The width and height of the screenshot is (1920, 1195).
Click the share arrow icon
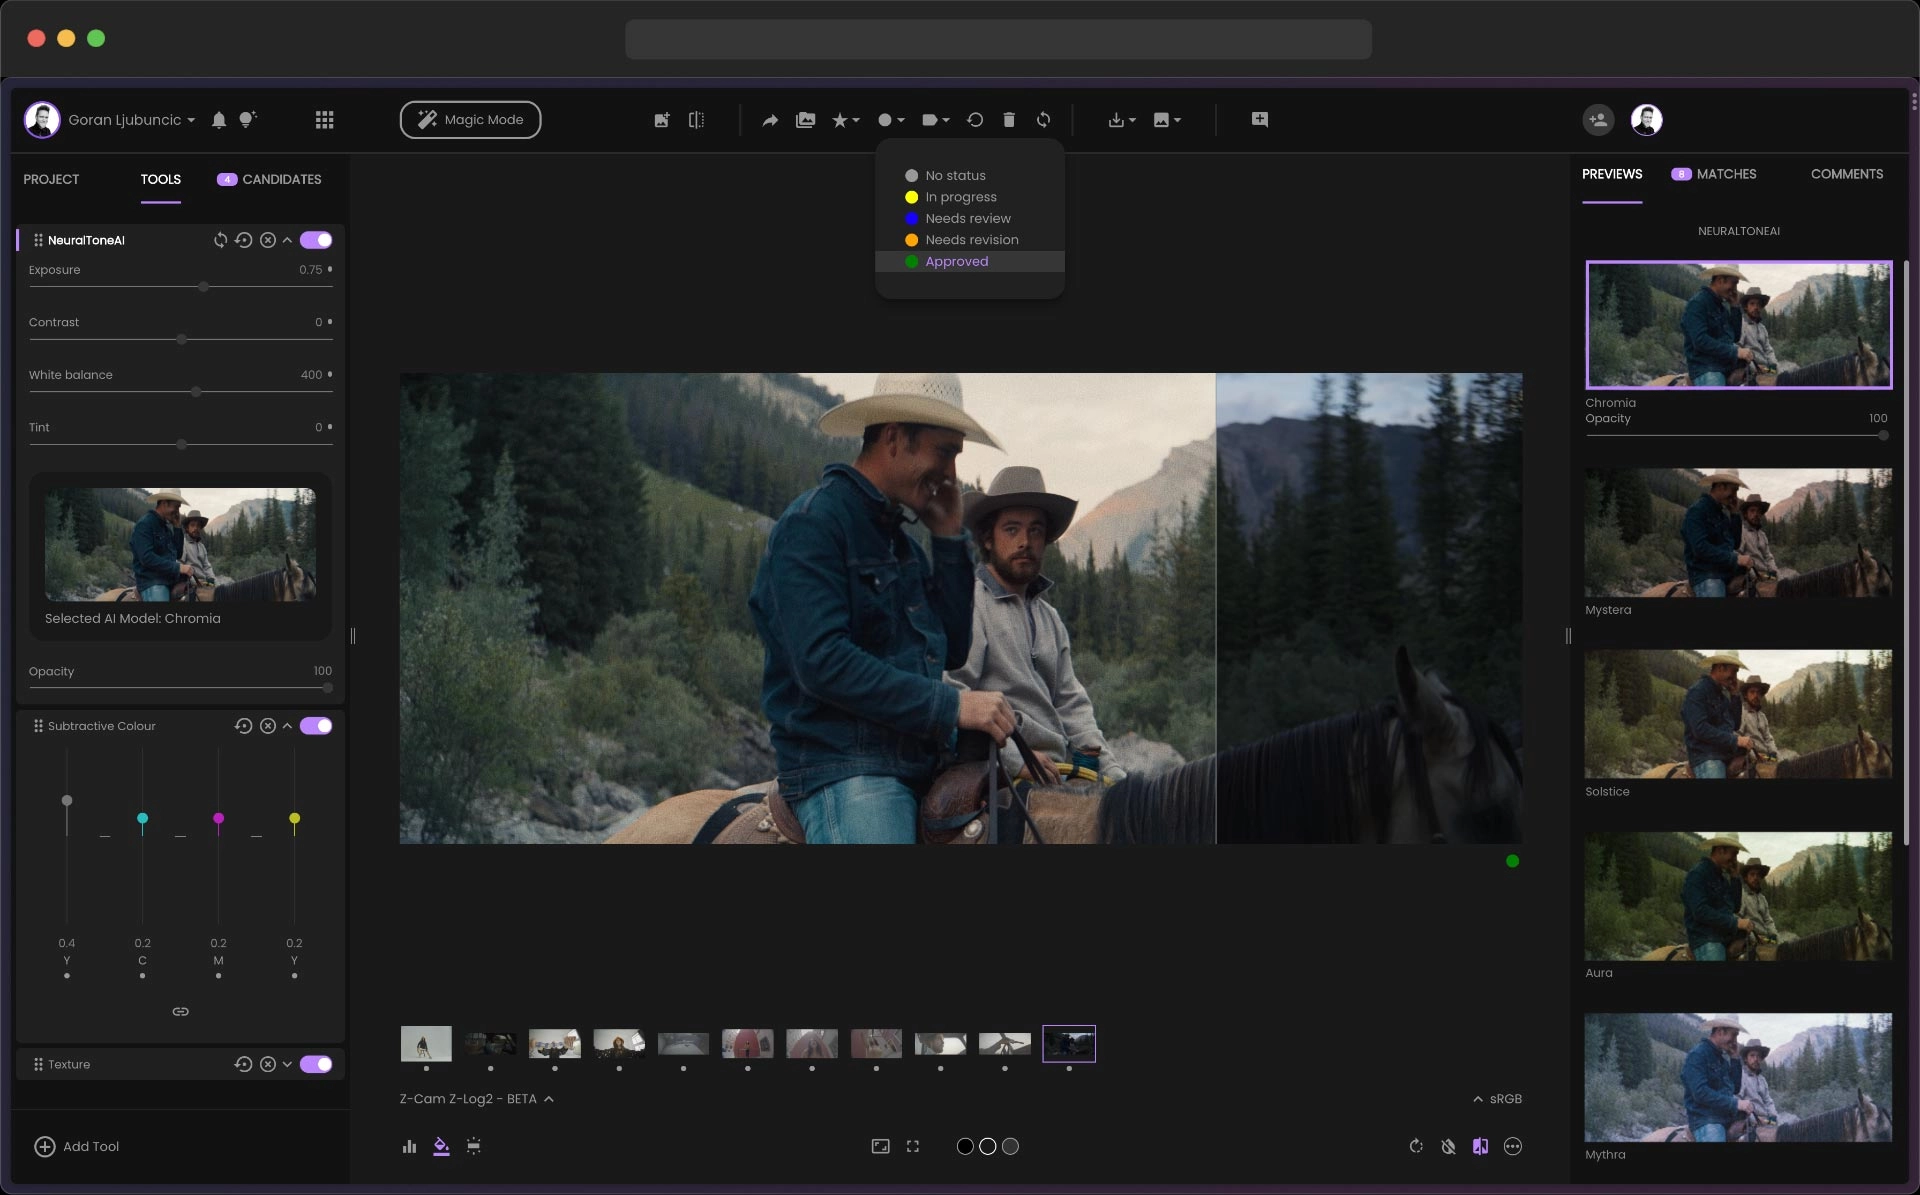[770, 120]
